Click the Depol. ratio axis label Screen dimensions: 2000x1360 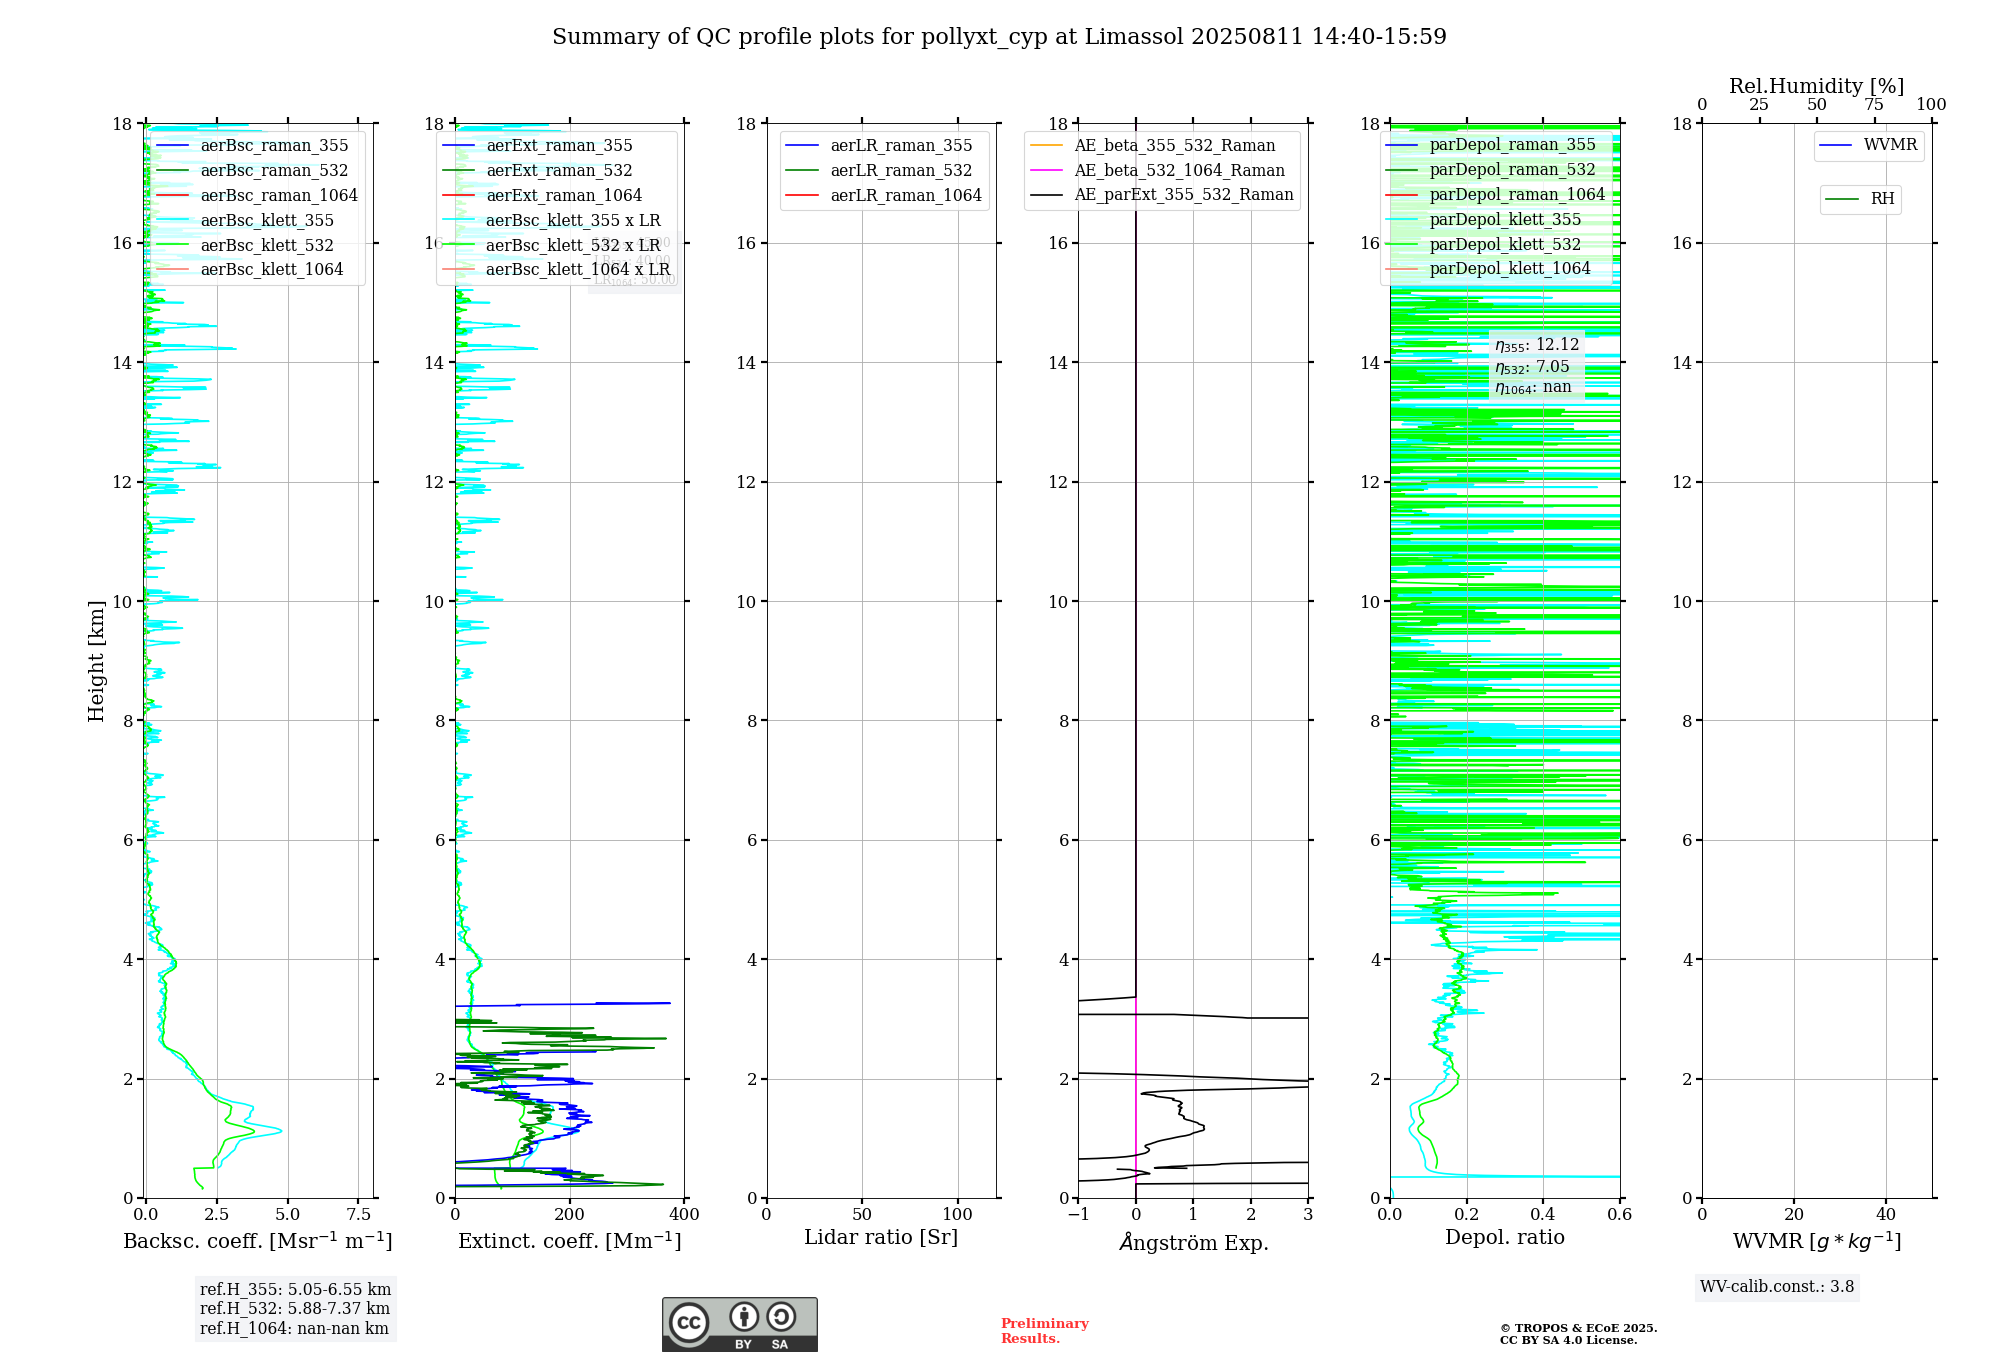[x=1505, y=1238]
